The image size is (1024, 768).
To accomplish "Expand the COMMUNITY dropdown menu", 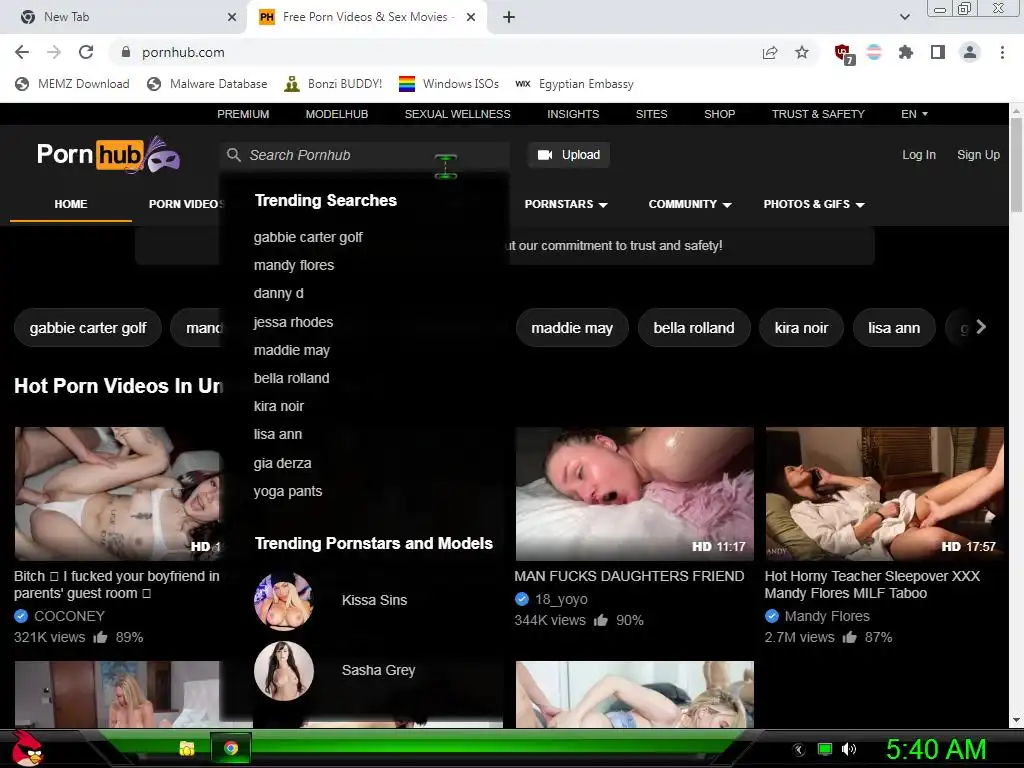I will (690, 204).
